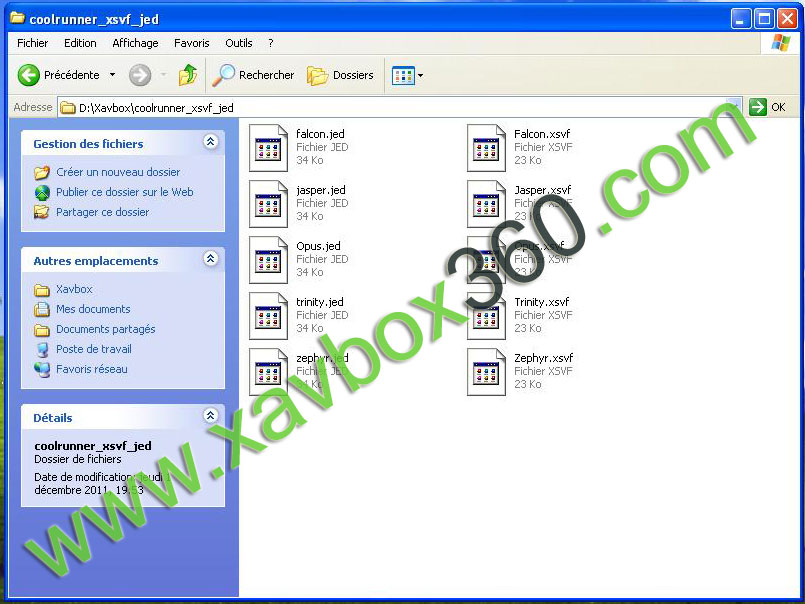Open the forward history dropdown arrow

click(x=163, y=75)
